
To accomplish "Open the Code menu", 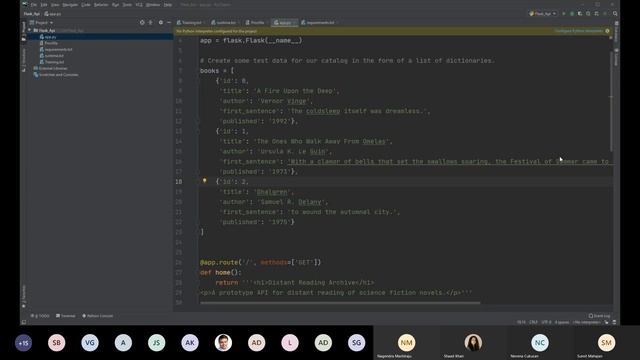I will click(86, 4).
